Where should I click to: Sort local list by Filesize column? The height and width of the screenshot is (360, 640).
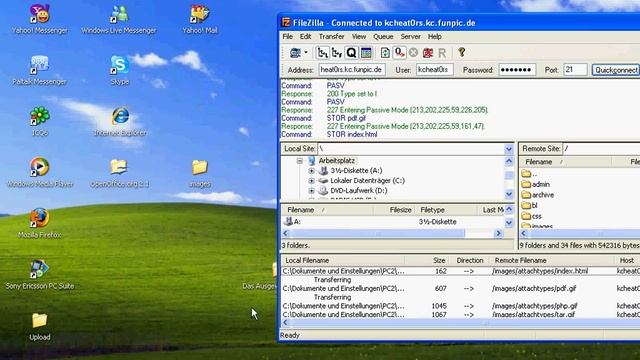[x=395, y=210]
